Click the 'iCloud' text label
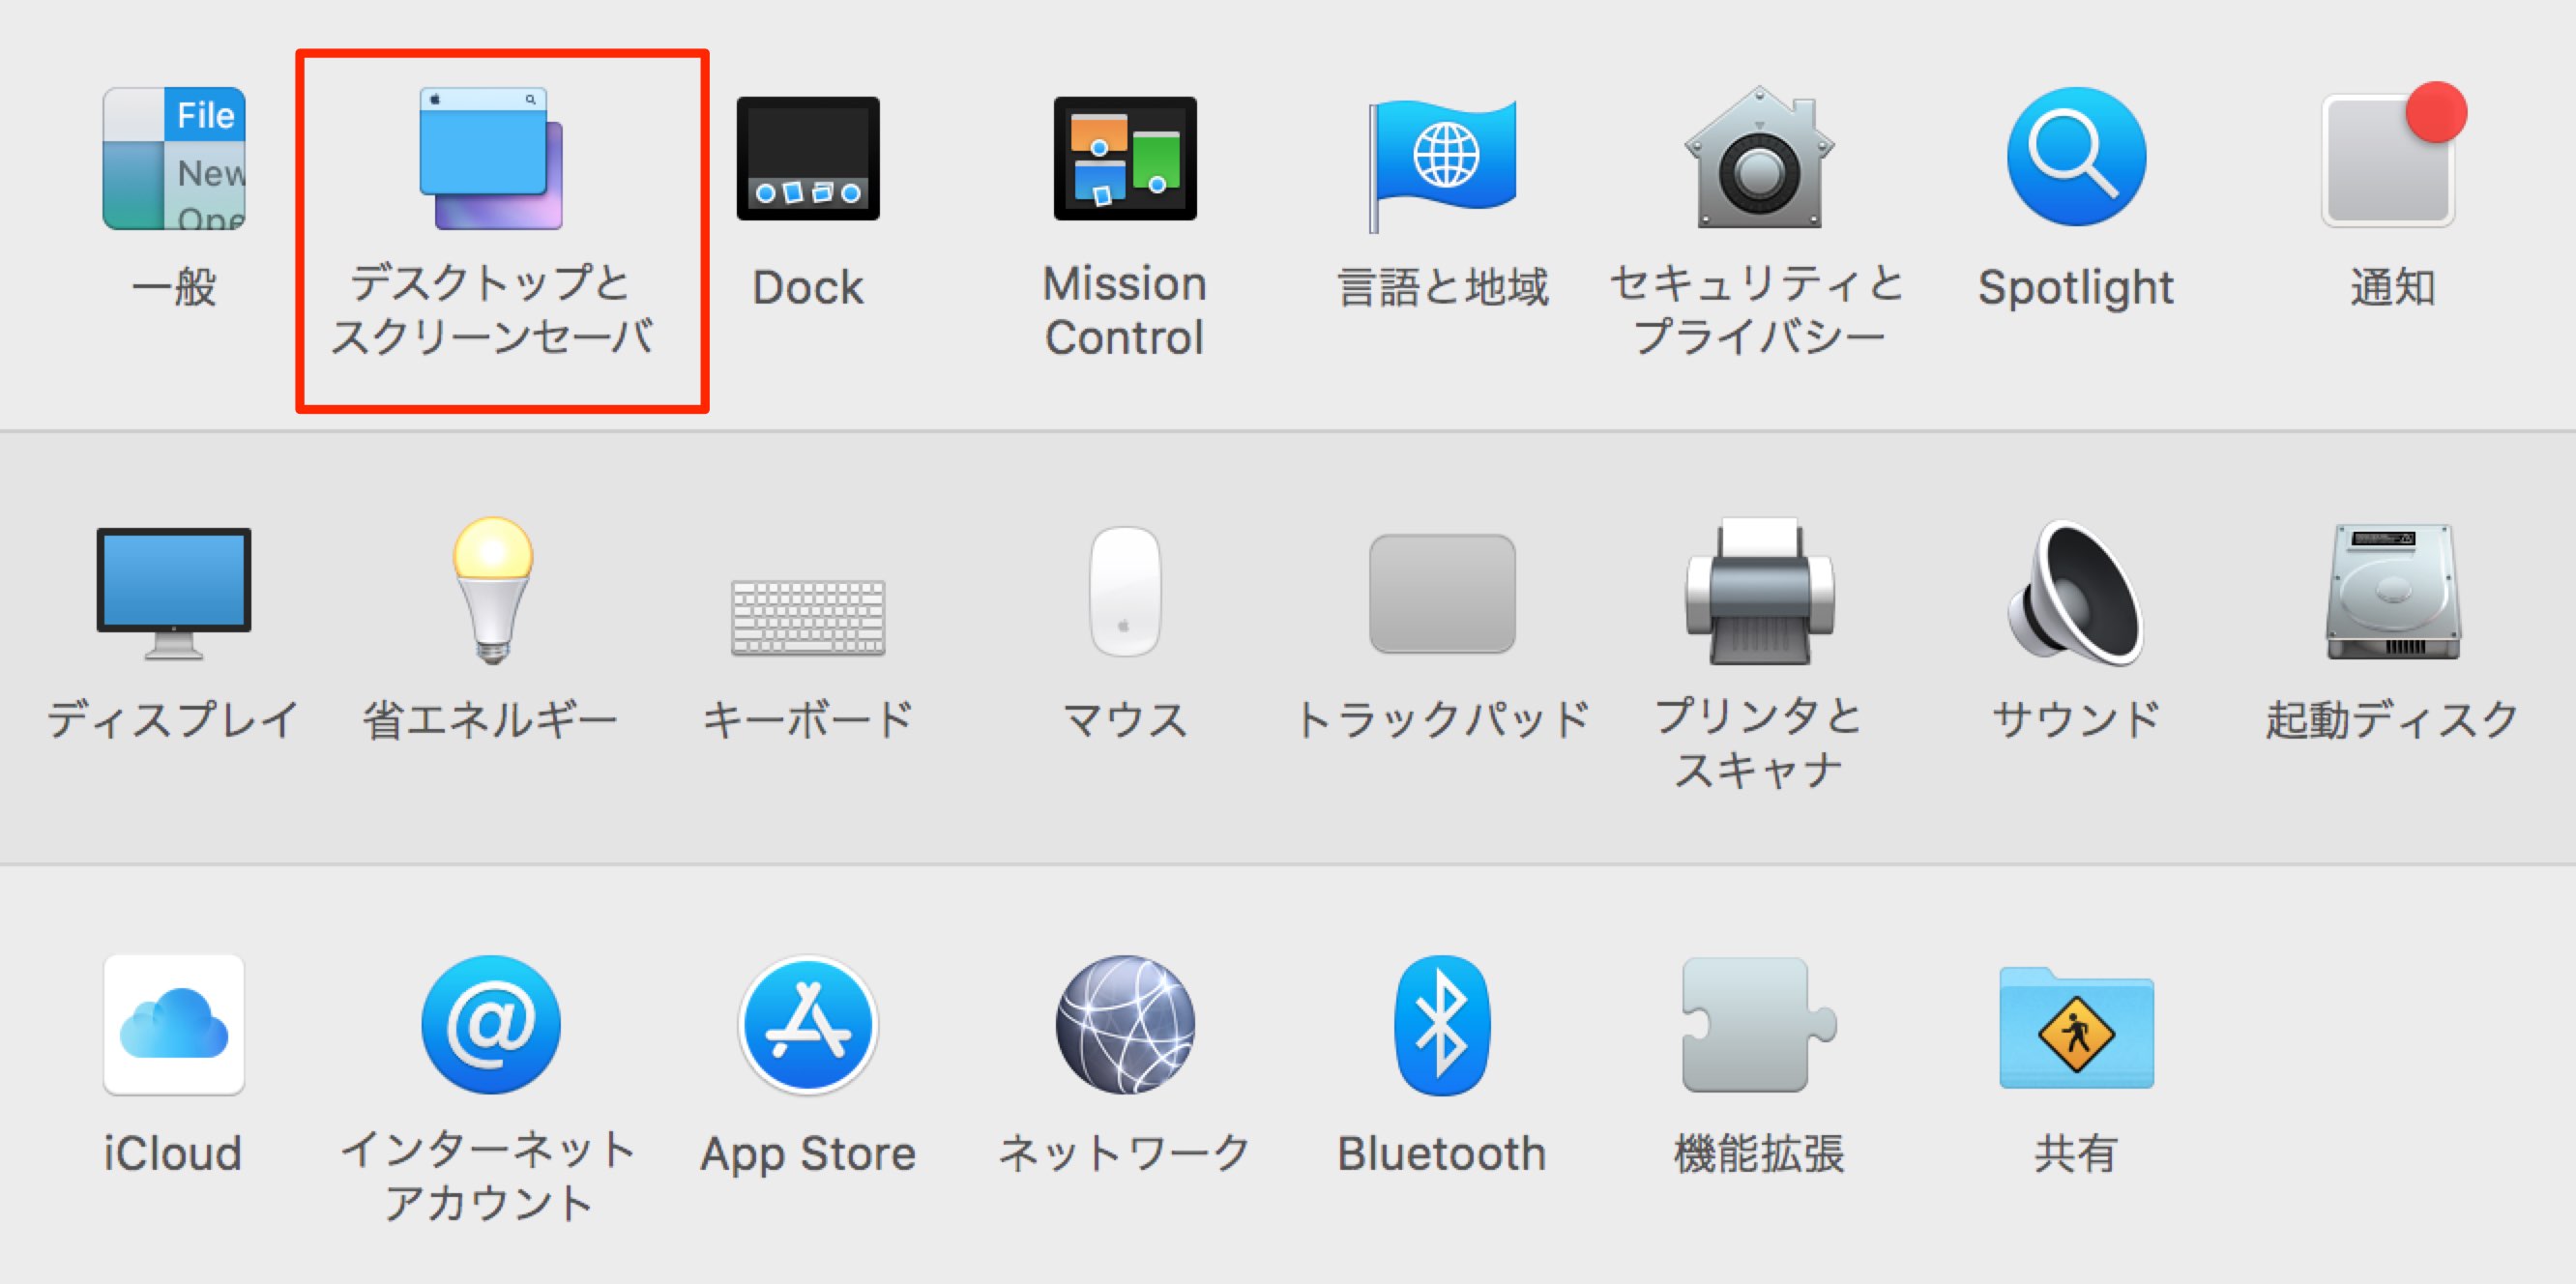 click(x=174, y=1154)
